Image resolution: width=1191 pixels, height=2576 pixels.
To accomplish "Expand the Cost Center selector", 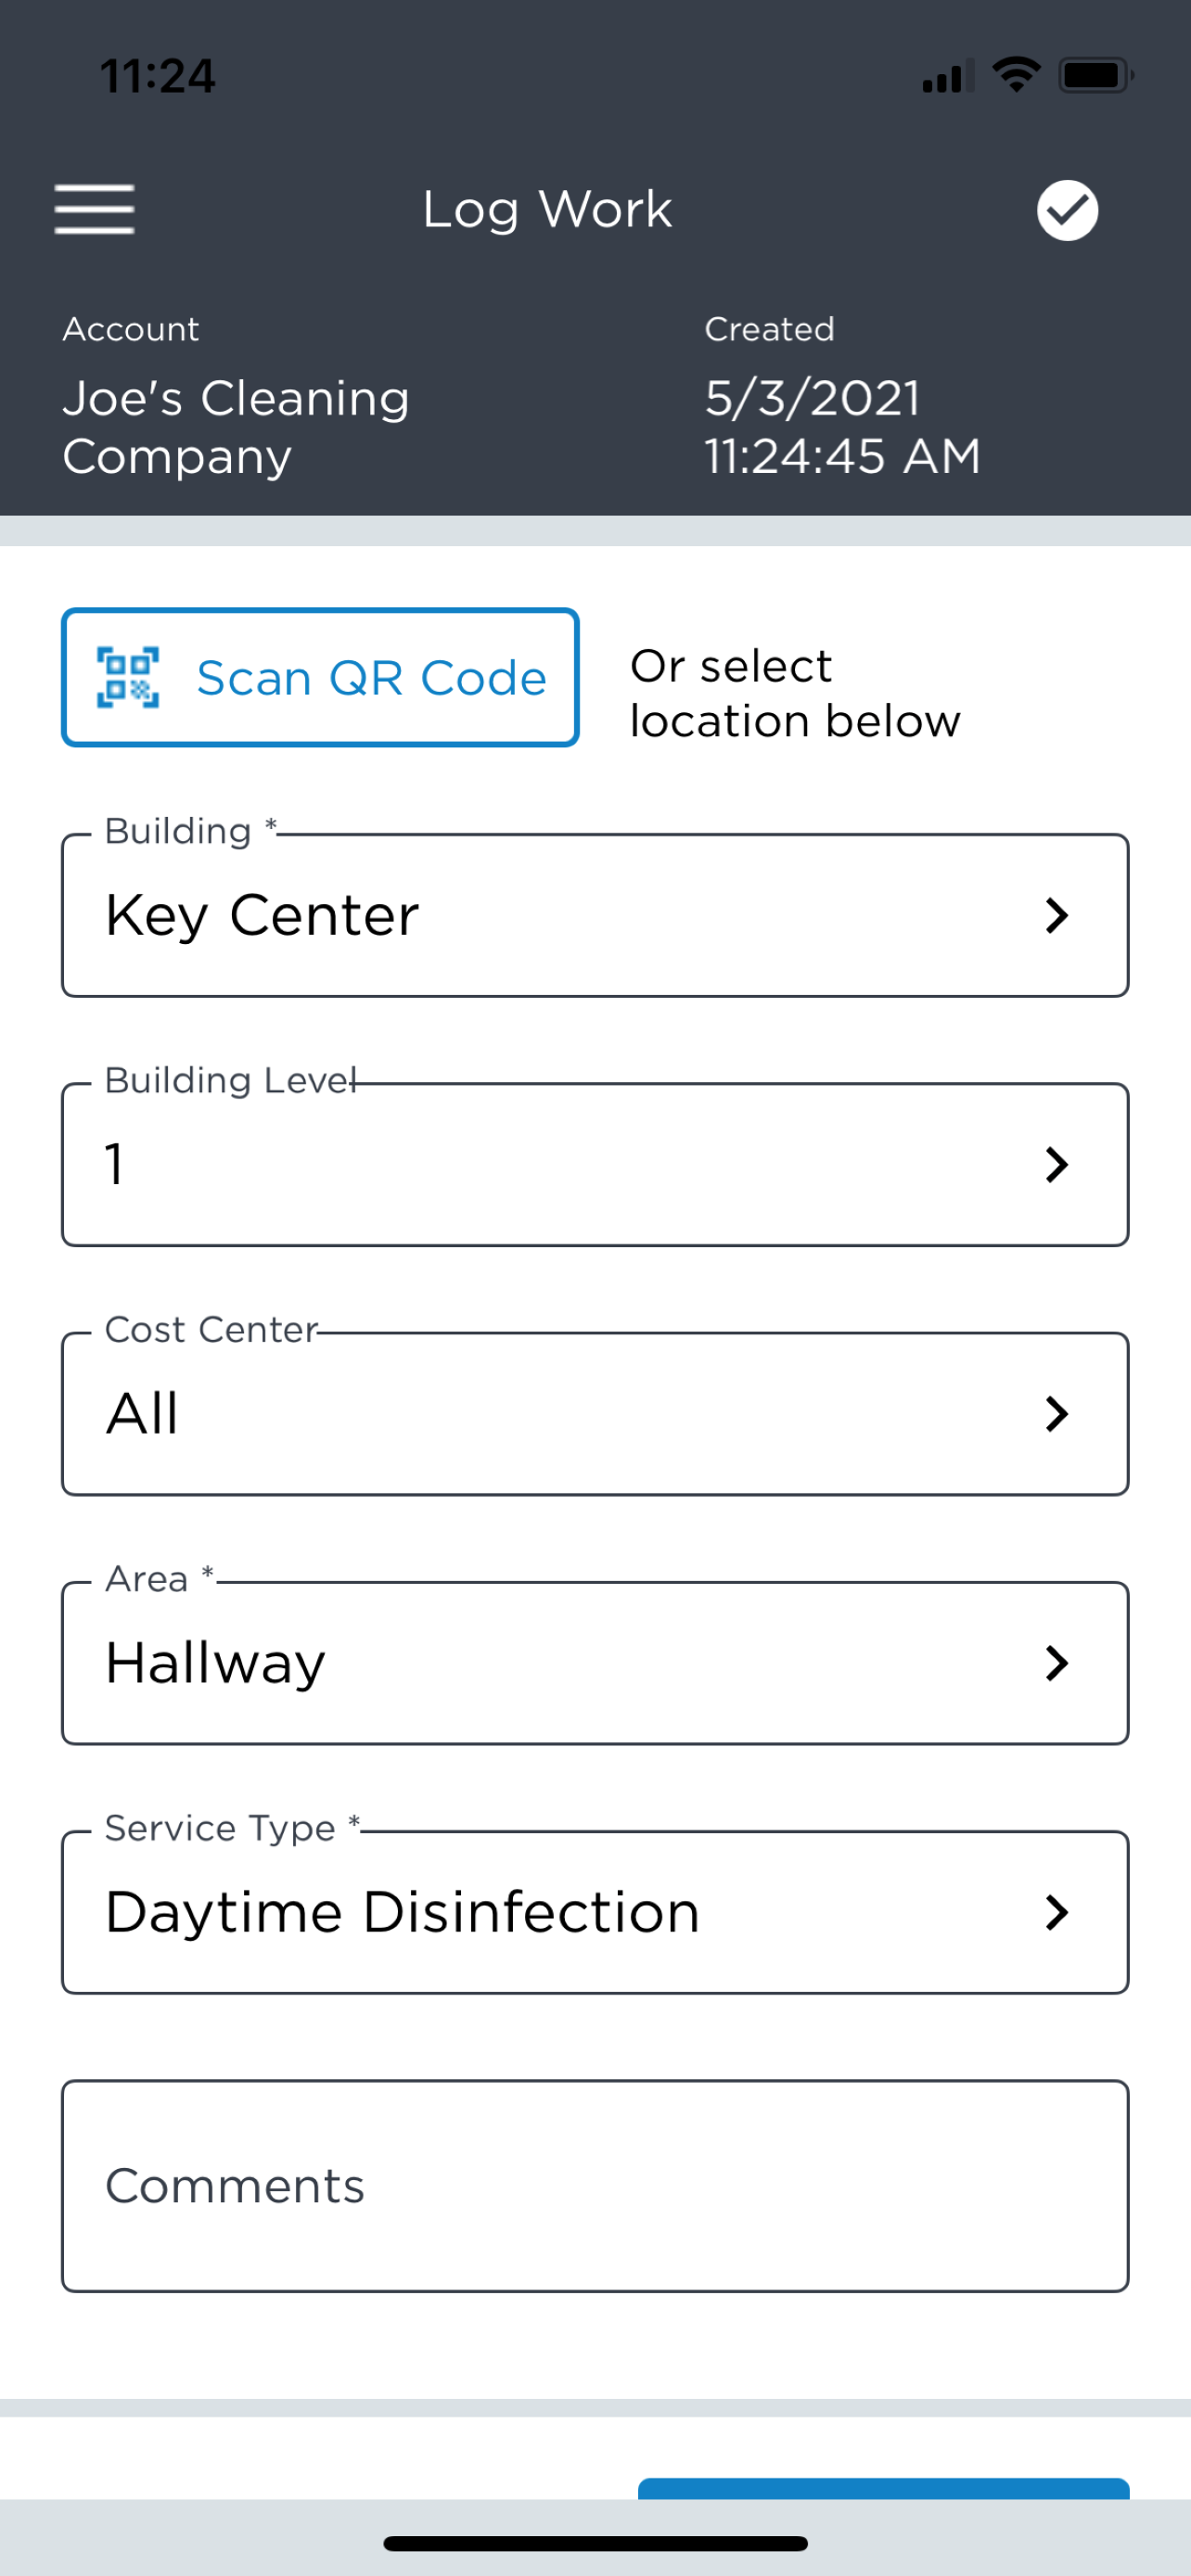I will pyautogui.click(x=594, y=1413).
